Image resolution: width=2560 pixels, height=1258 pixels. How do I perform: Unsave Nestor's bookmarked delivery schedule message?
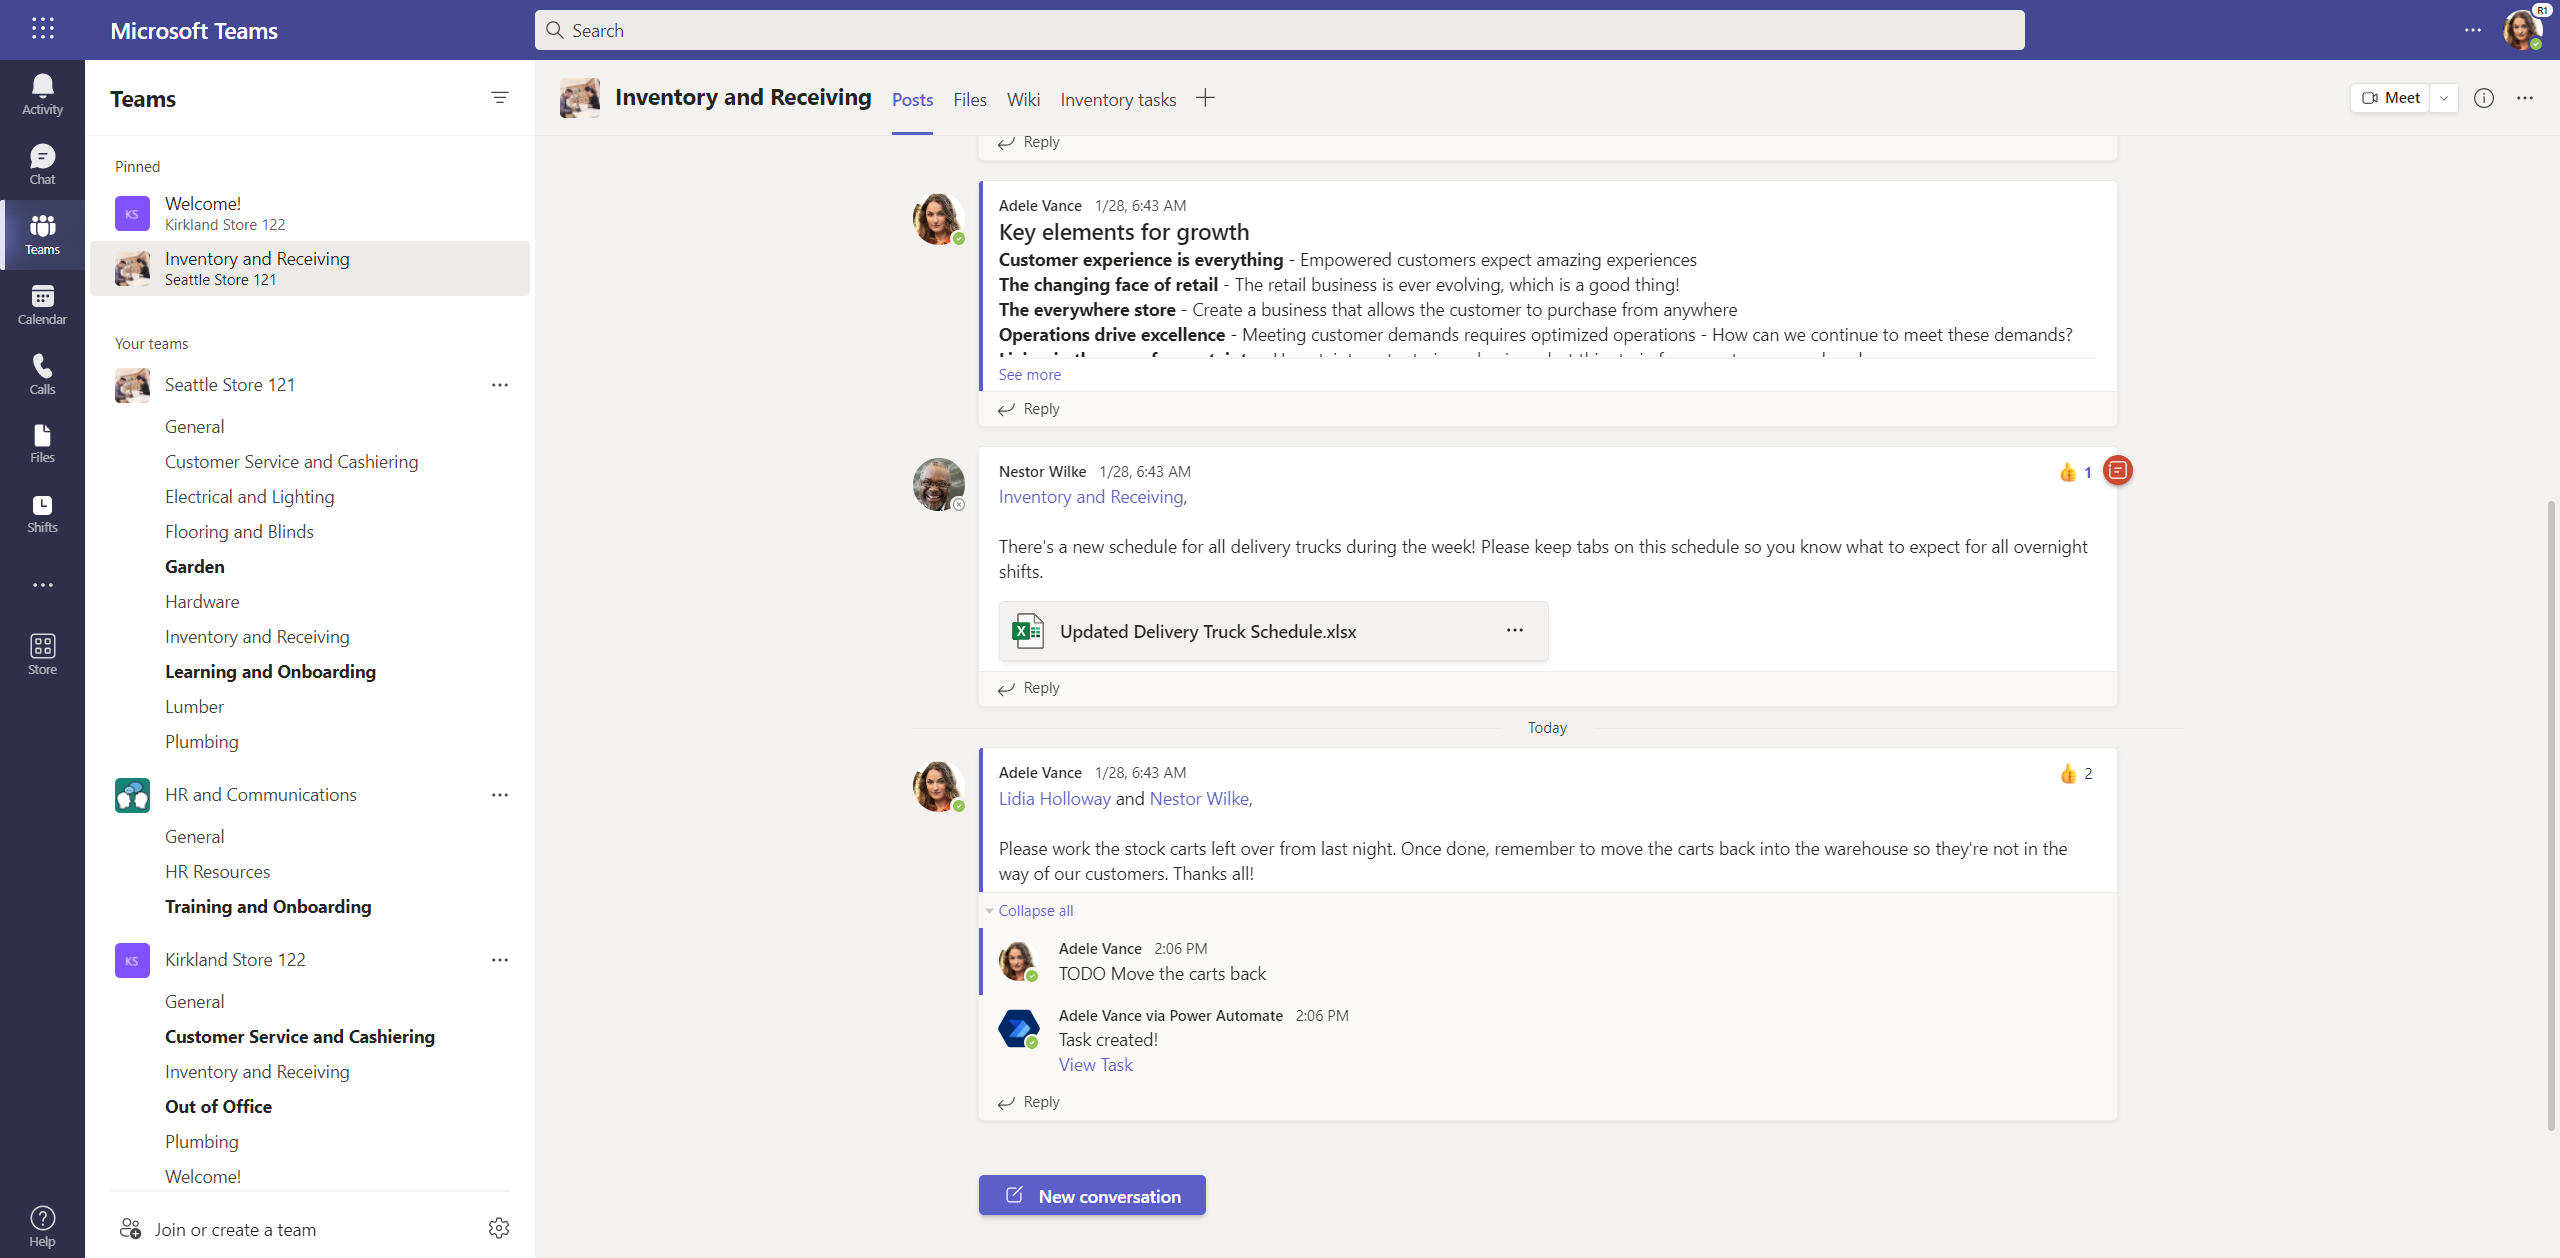2118,470
